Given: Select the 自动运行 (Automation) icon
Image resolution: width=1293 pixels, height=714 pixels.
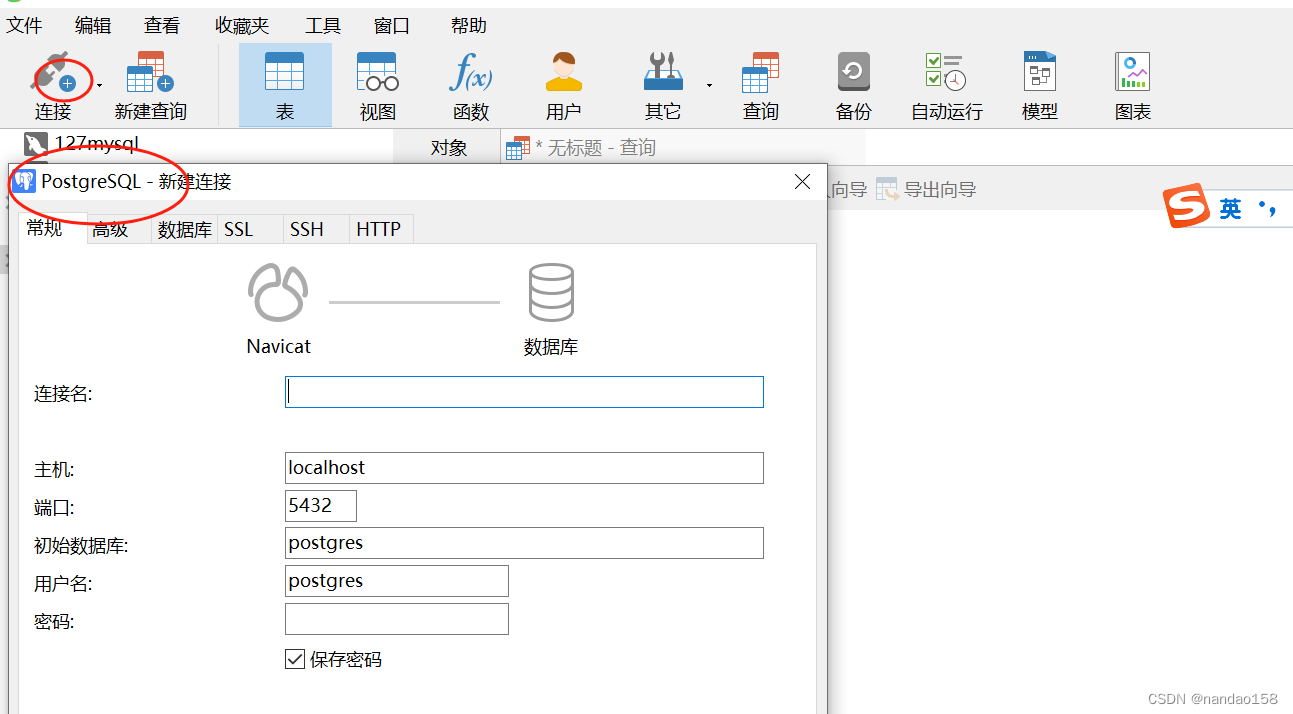Looking at the screenshot, I should coord(944,85).
